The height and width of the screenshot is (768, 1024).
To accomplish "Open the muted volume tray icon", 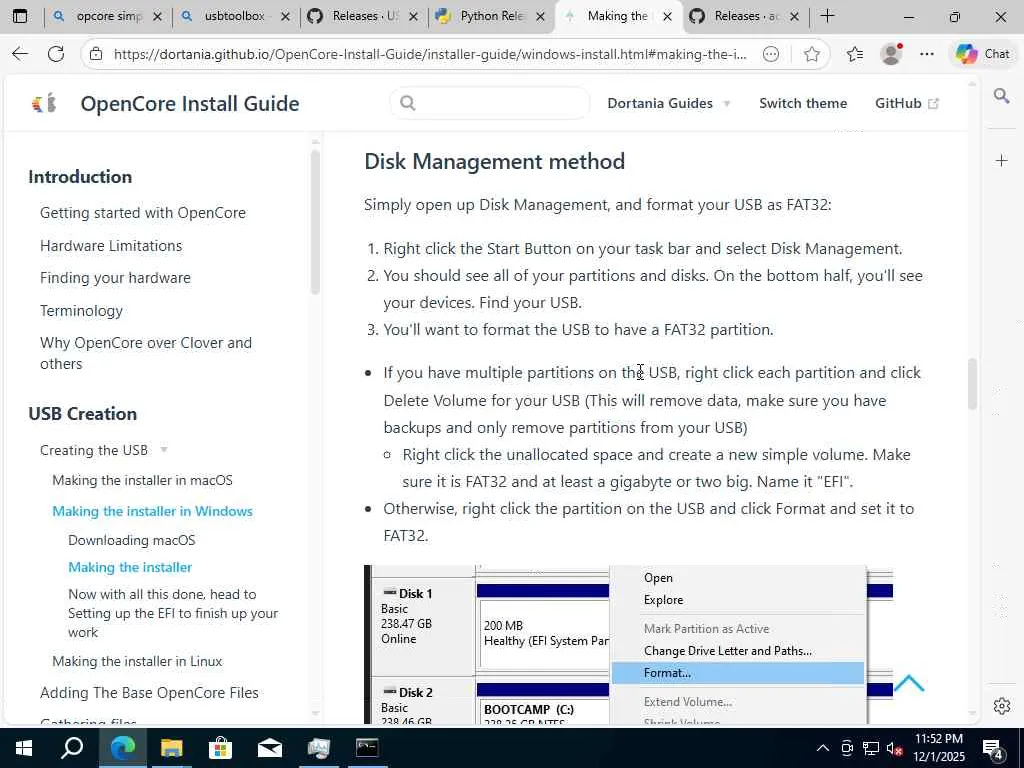I will tap(895, 748).
